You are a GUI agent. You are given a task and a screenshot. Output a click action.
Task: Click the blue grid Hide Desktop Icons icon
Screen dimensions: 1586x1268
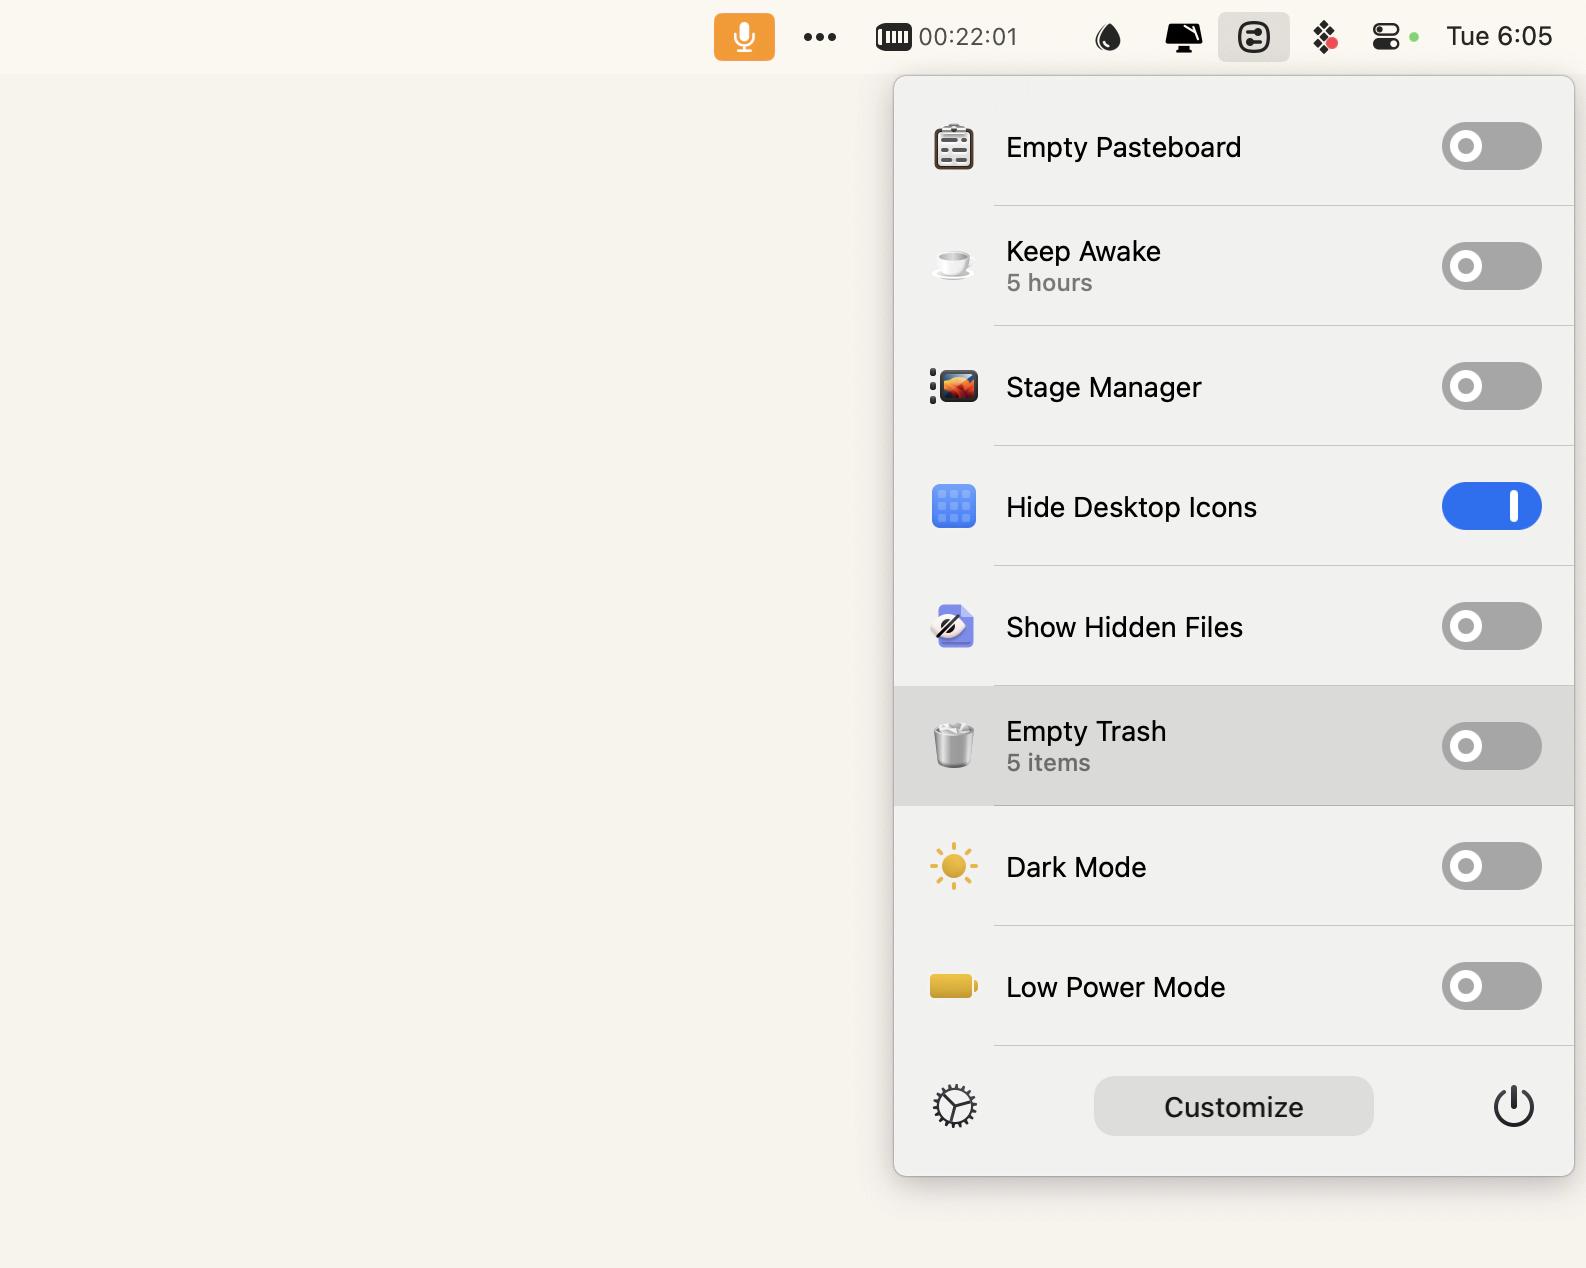click(954, 506)
